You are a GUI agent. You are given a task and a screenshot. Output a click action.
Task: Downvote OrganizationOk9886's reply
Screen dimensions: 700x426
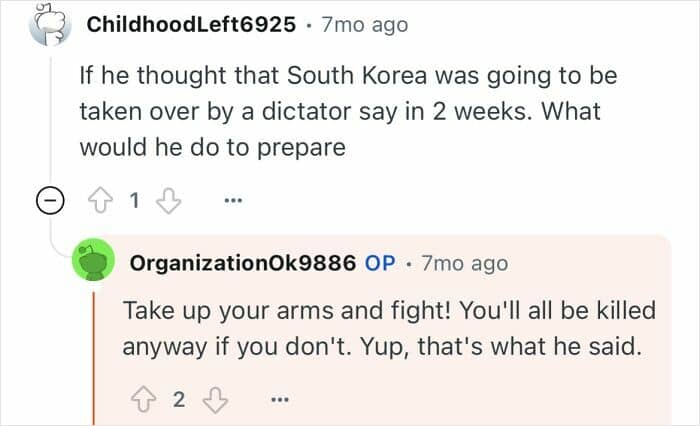[x=216, y=400]
